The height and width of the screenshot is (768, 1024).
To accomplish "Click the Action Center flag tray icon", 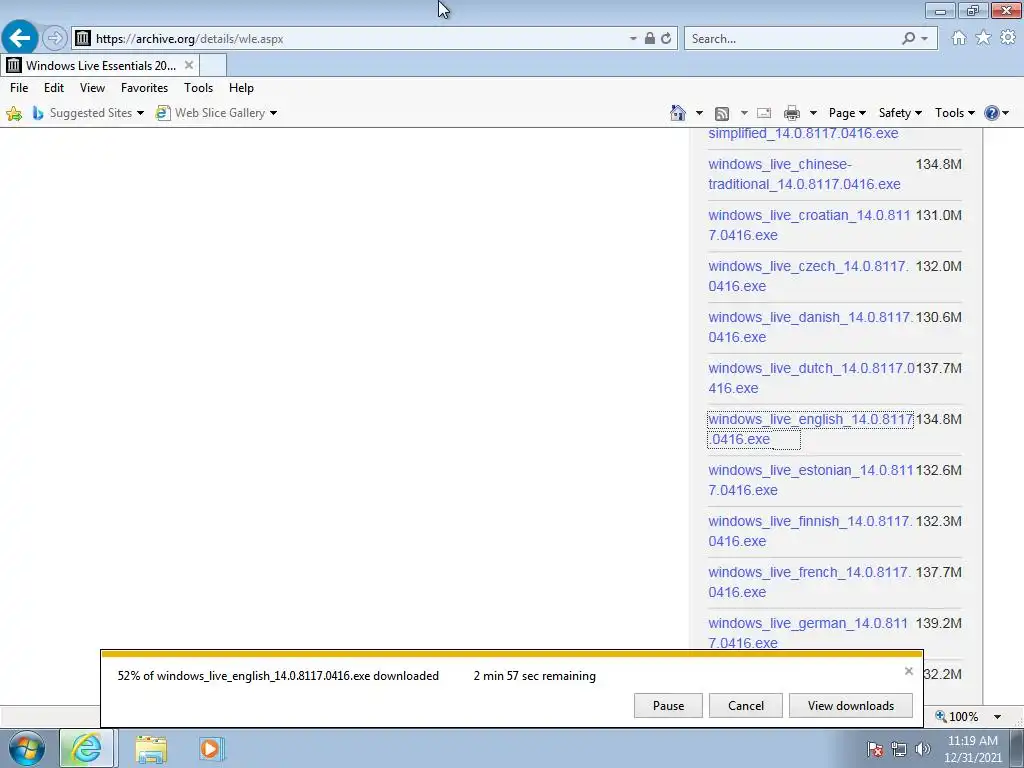I will tap(874, 749).
